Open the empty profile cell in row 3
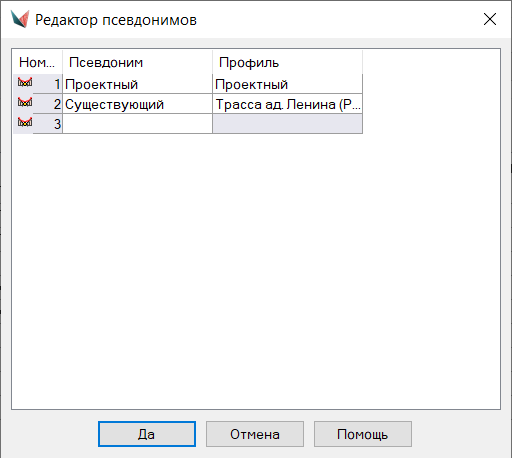 [x=287, y=124]
